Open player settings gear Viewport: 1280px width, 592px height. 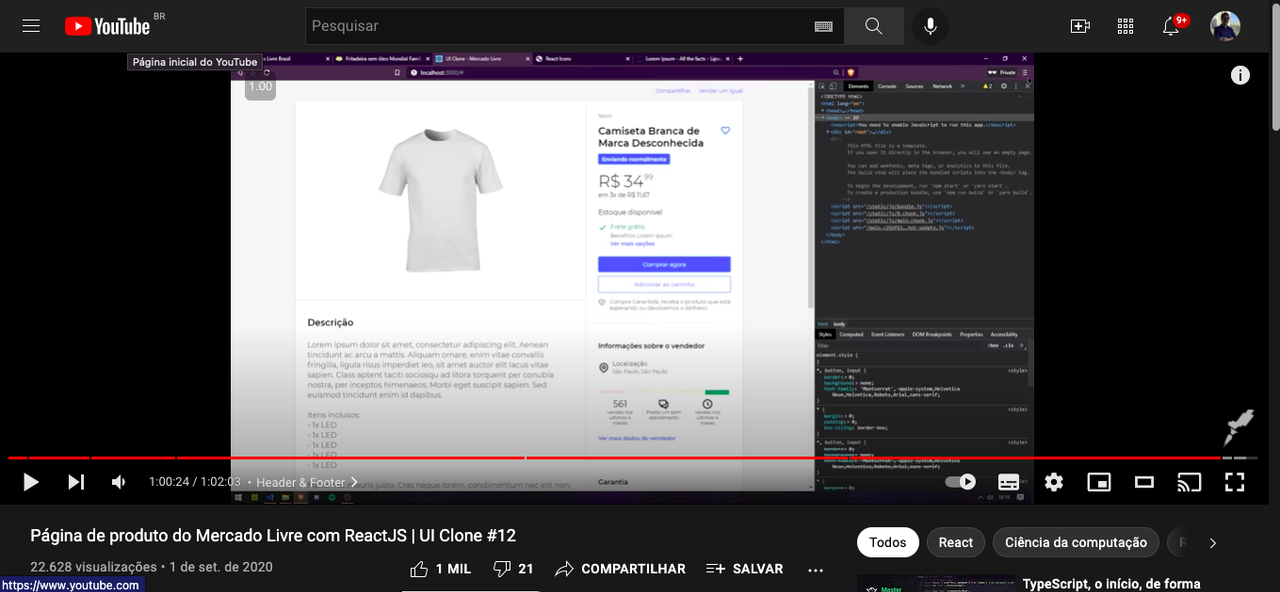point(1054,482)
